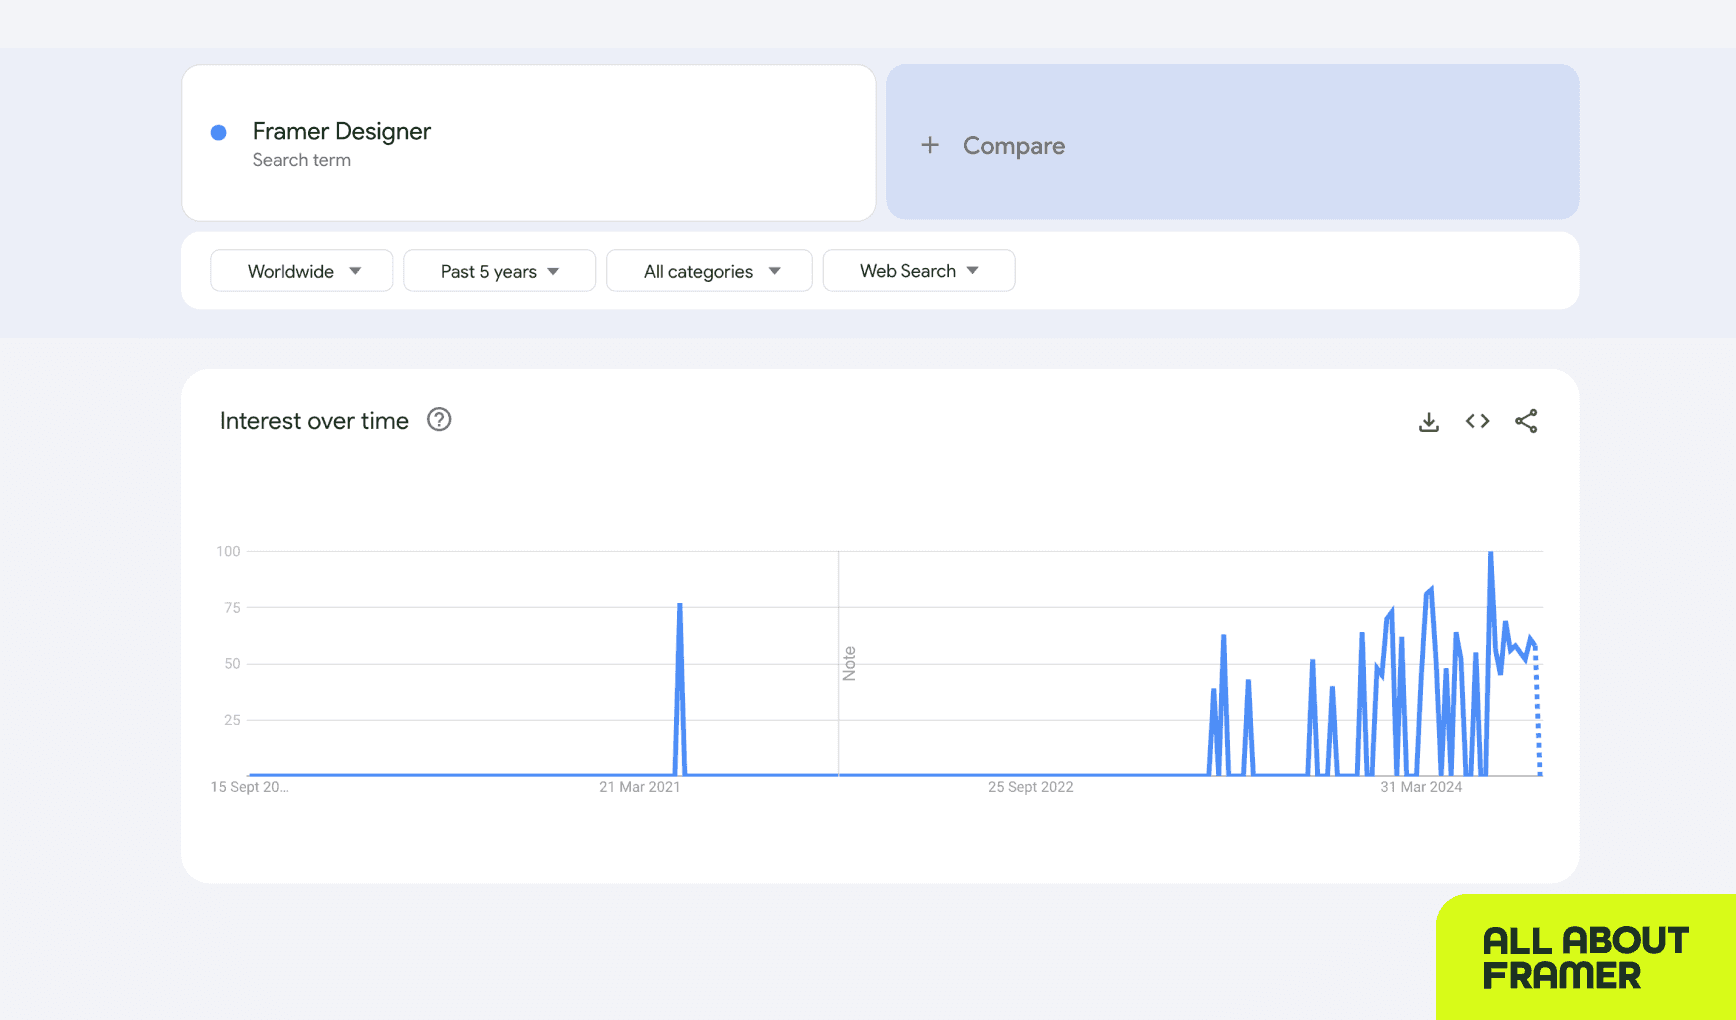Click the Interest over time heading
The image size is (1736, 1020).
tap(314, 421)
